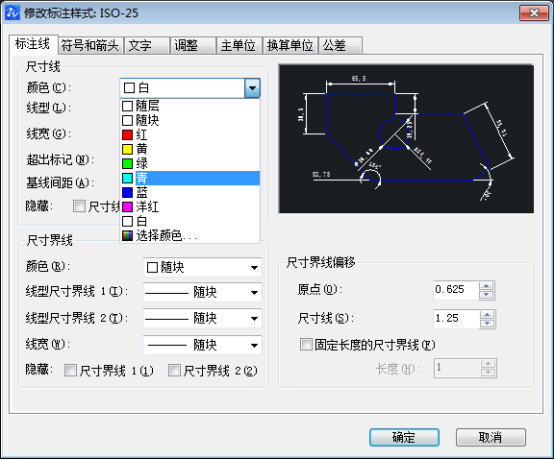Image resolution: width=554 pixels, height=460 pixels.
Task: Switch to the 符号和箭头 tab
Action: 90,46
